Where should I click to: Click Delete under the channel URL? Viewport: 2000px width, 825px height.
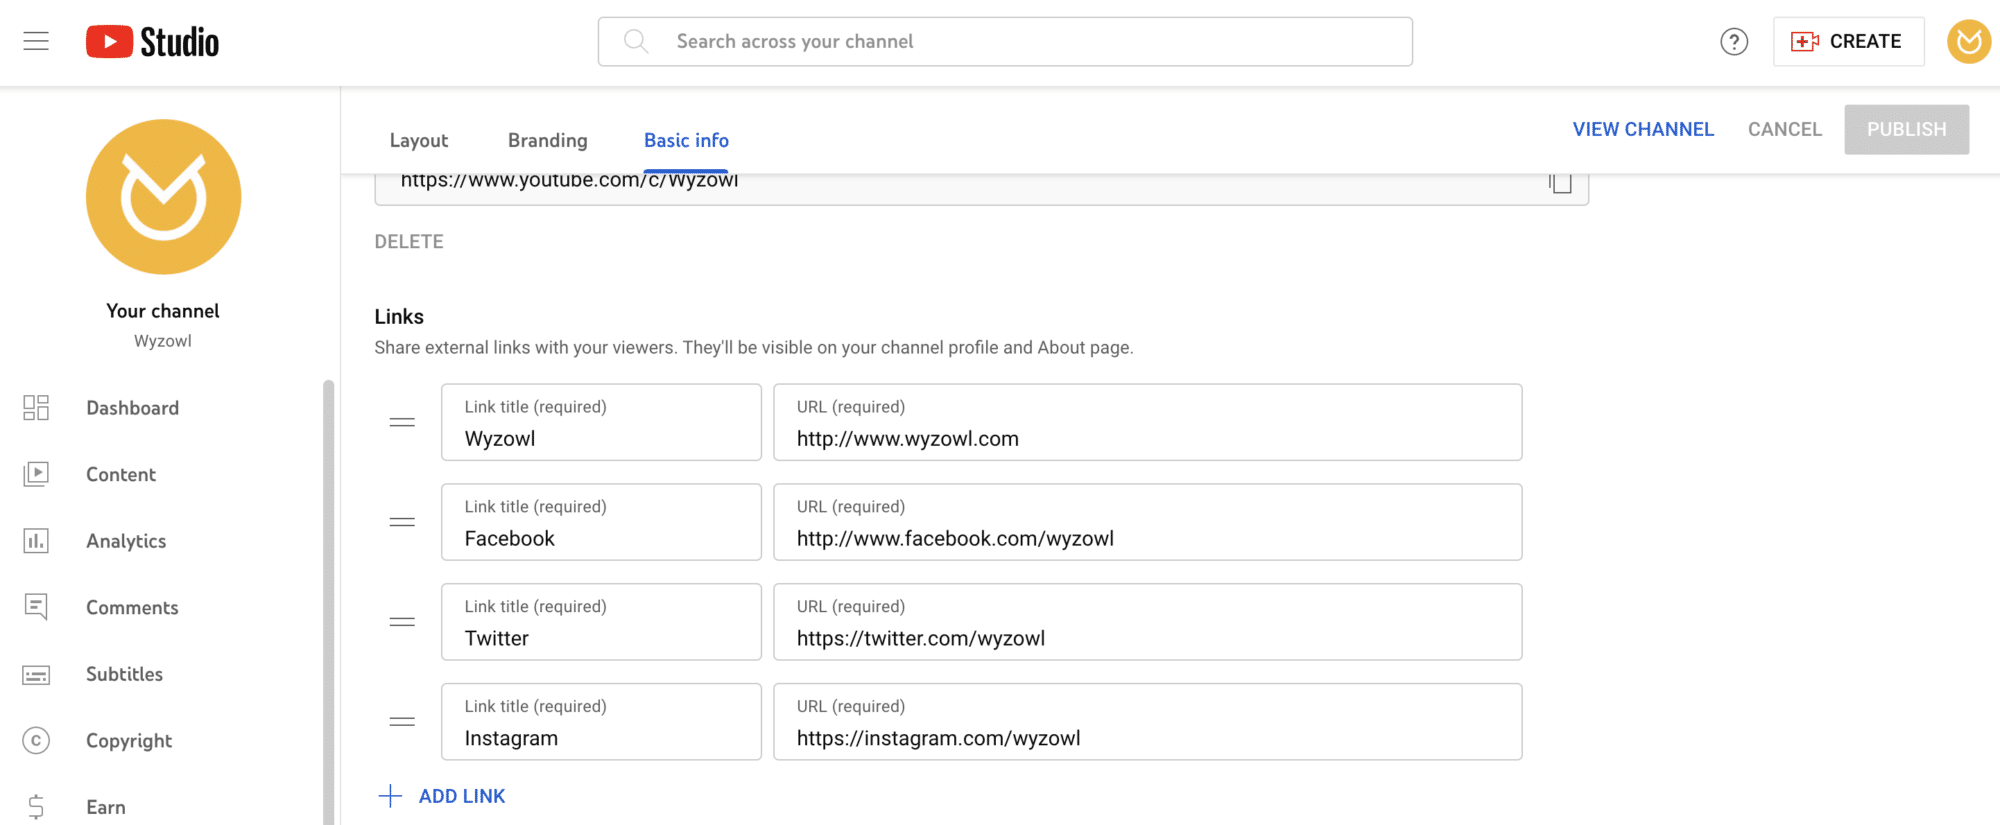tap(409, 242)
